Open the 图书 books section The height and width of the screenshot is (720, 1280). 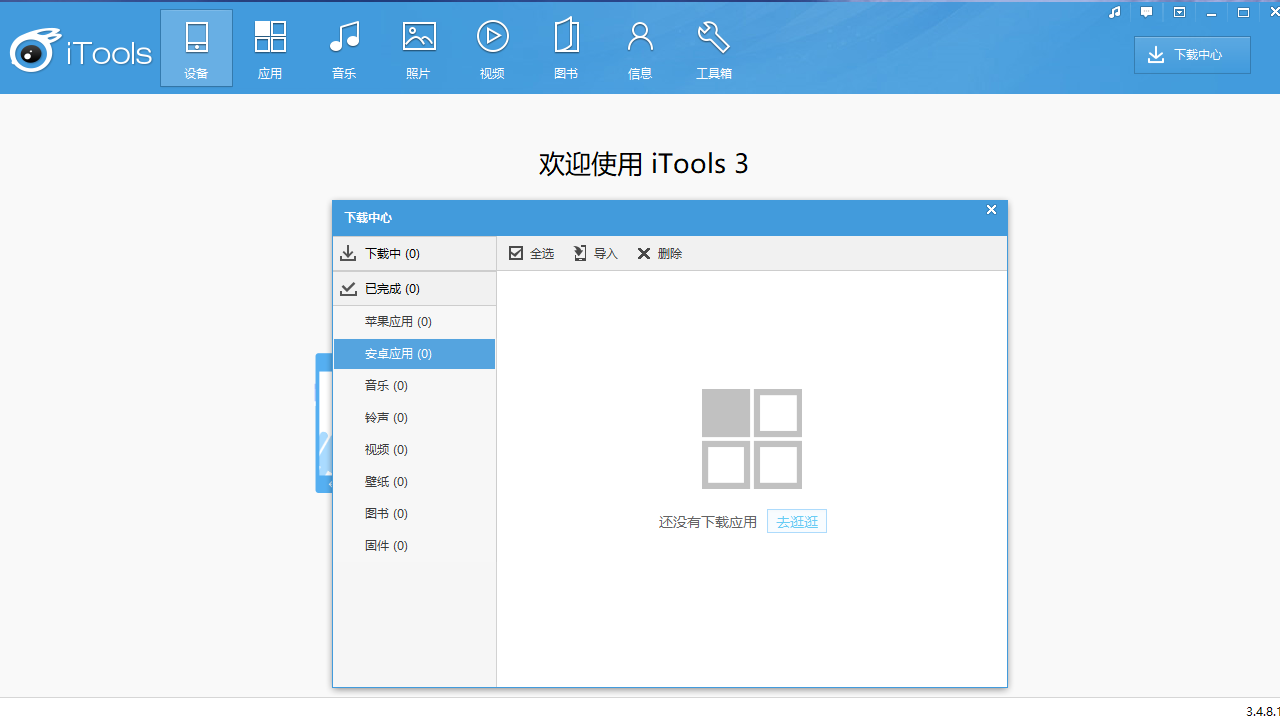(566, 47)
